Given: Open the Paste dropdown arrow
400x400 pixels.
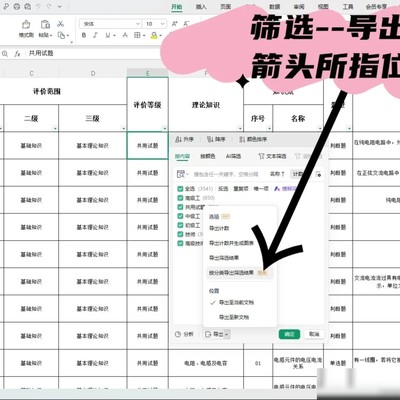Looking at the screenshot, I should [51, 35].
